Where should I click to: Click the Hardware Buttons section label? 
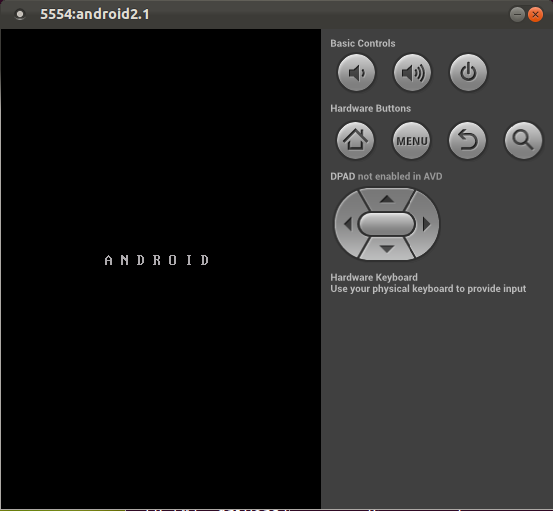tap(370, 108)
